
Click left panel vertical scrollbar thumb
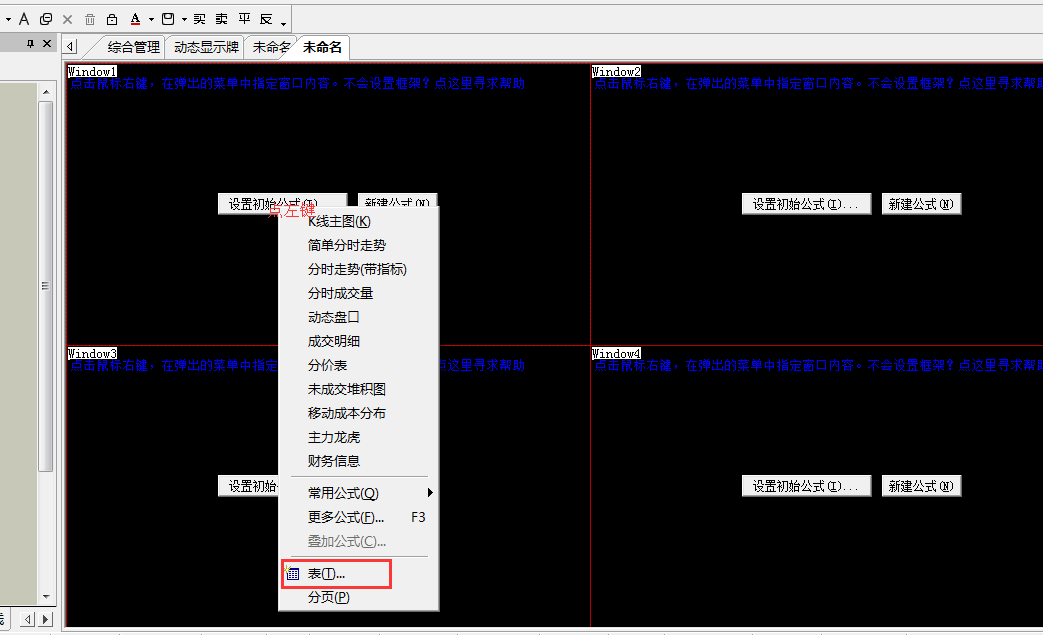[x=46, y=287]
